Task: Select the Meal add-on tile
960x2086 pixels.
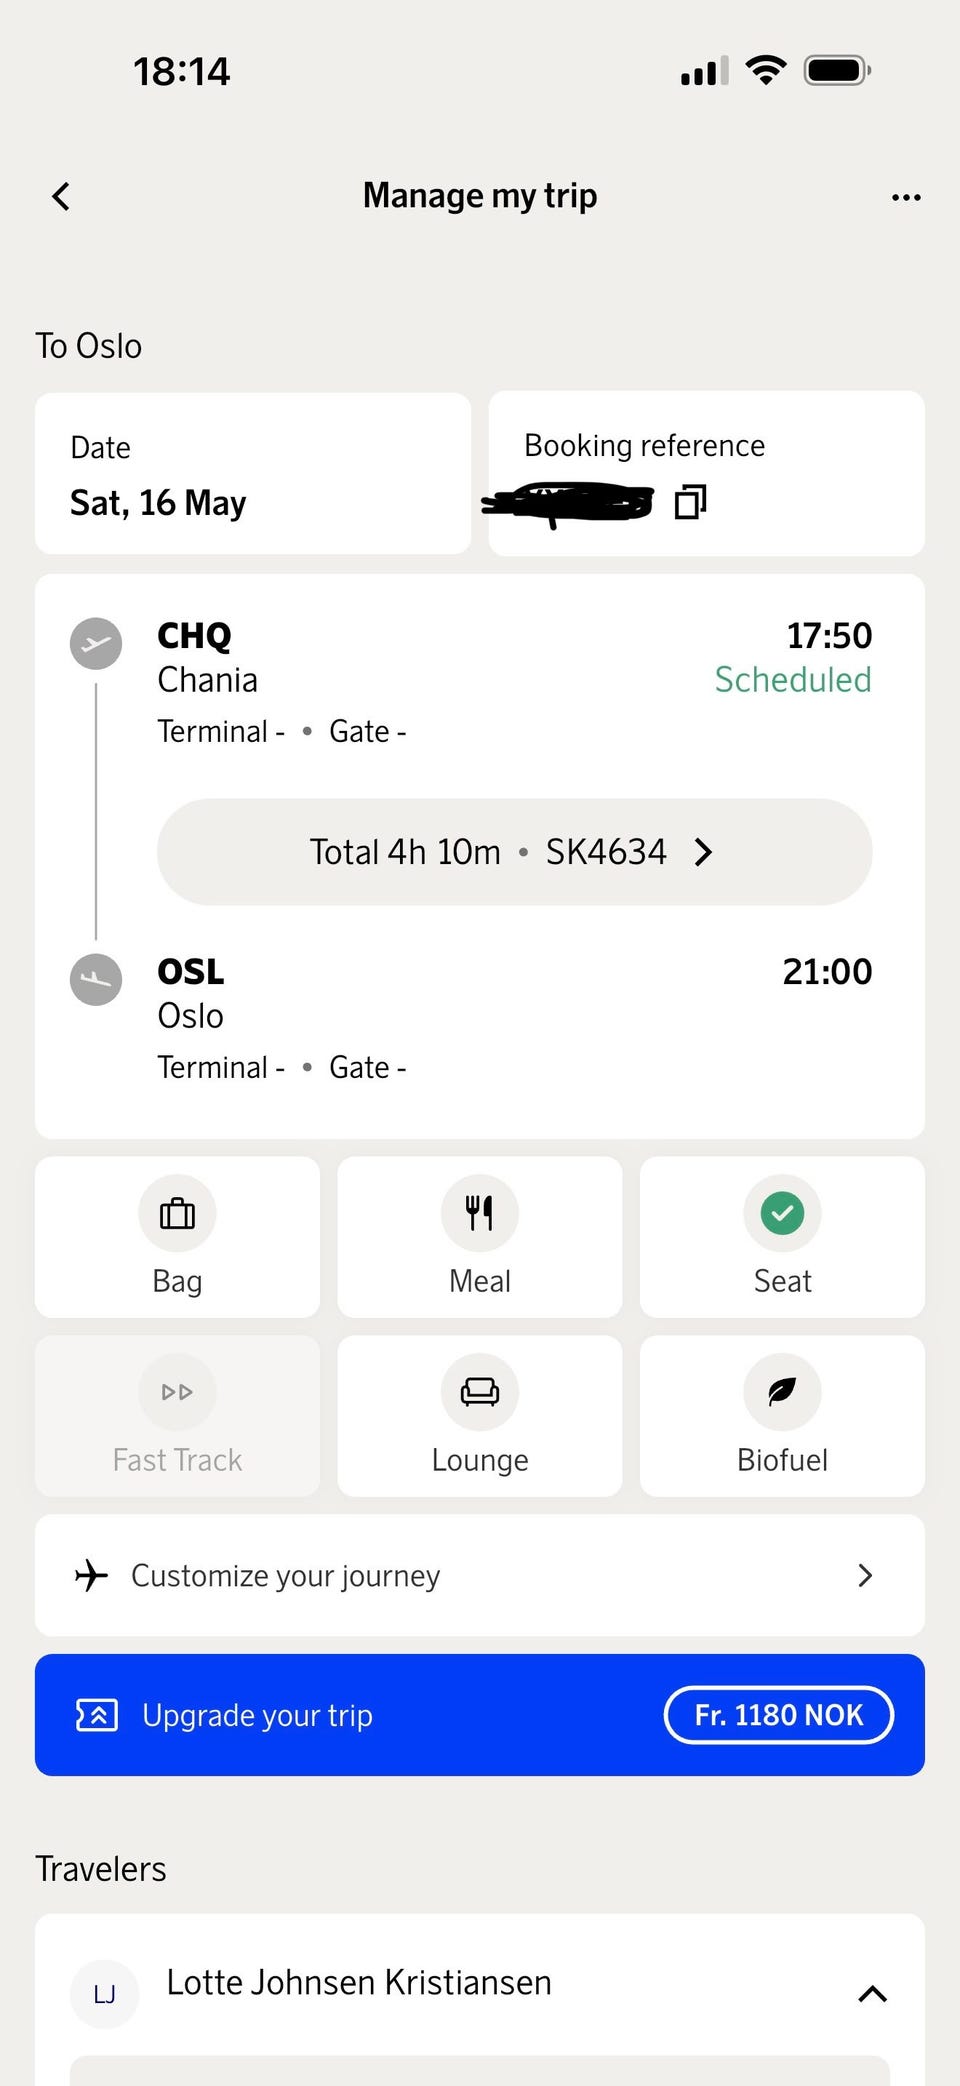Action: point(480,1237)
